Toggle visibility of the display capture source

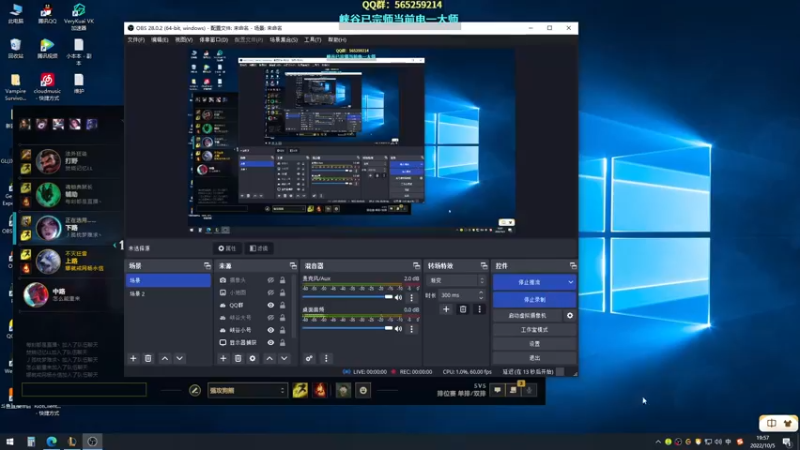(x=271, y=342)
